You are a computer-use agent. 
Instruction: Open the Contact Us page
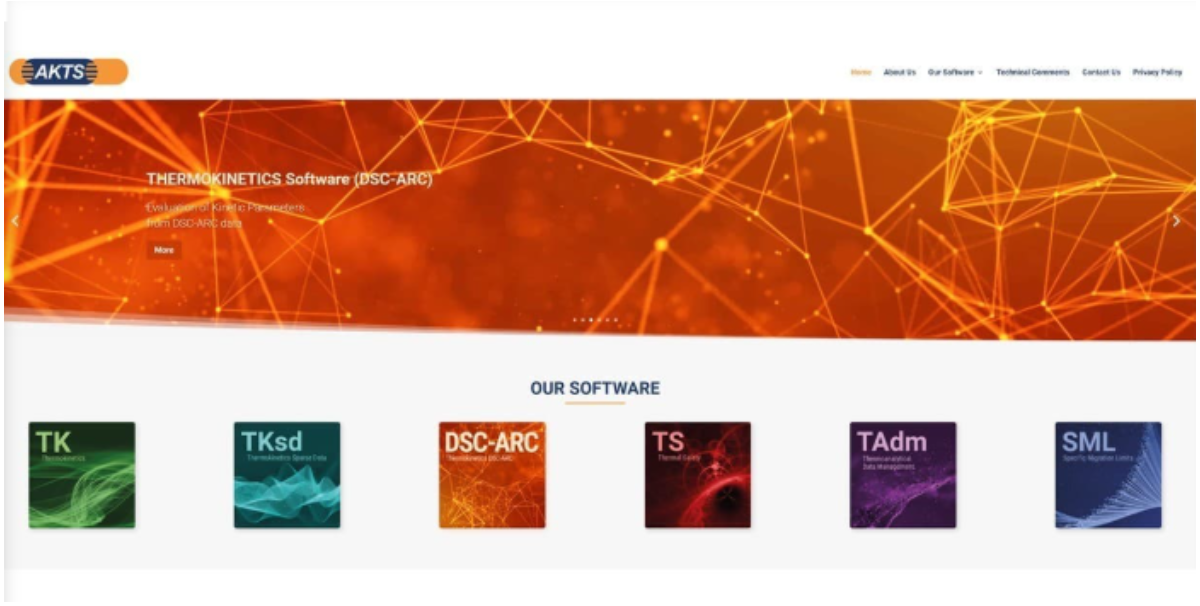1101,73
